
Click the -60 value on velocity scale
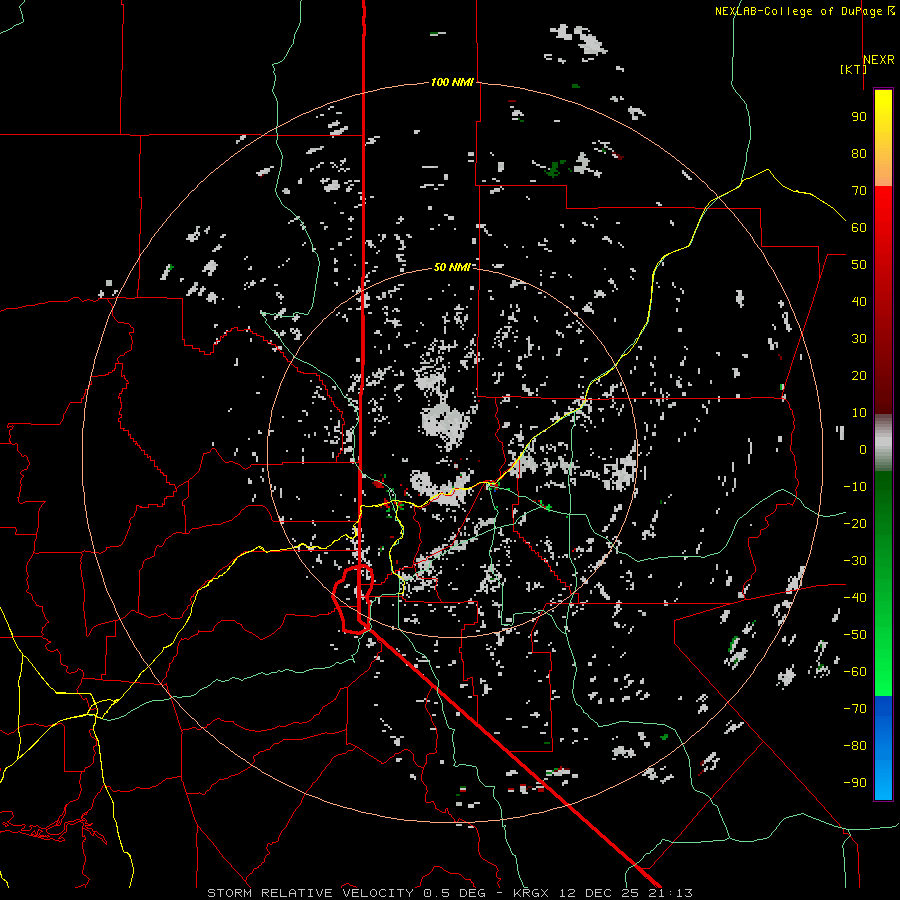tap(855, 672)
